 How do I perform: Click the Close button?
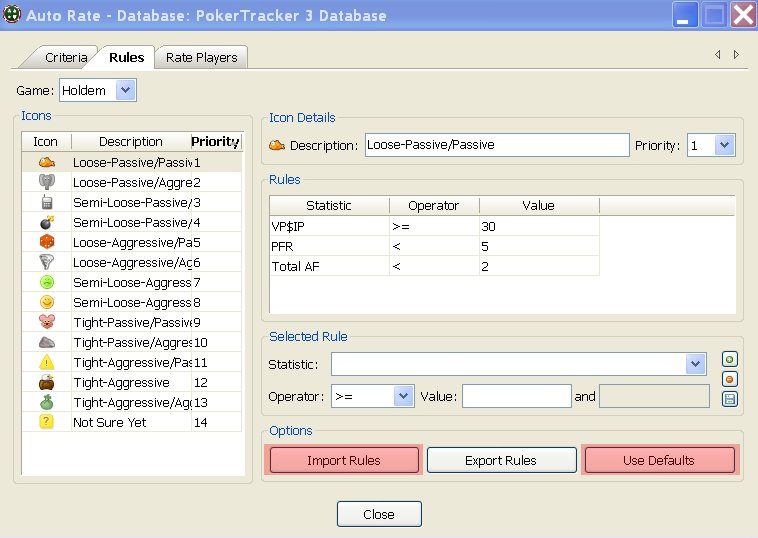pyautogui.click(x=379, y=514)
